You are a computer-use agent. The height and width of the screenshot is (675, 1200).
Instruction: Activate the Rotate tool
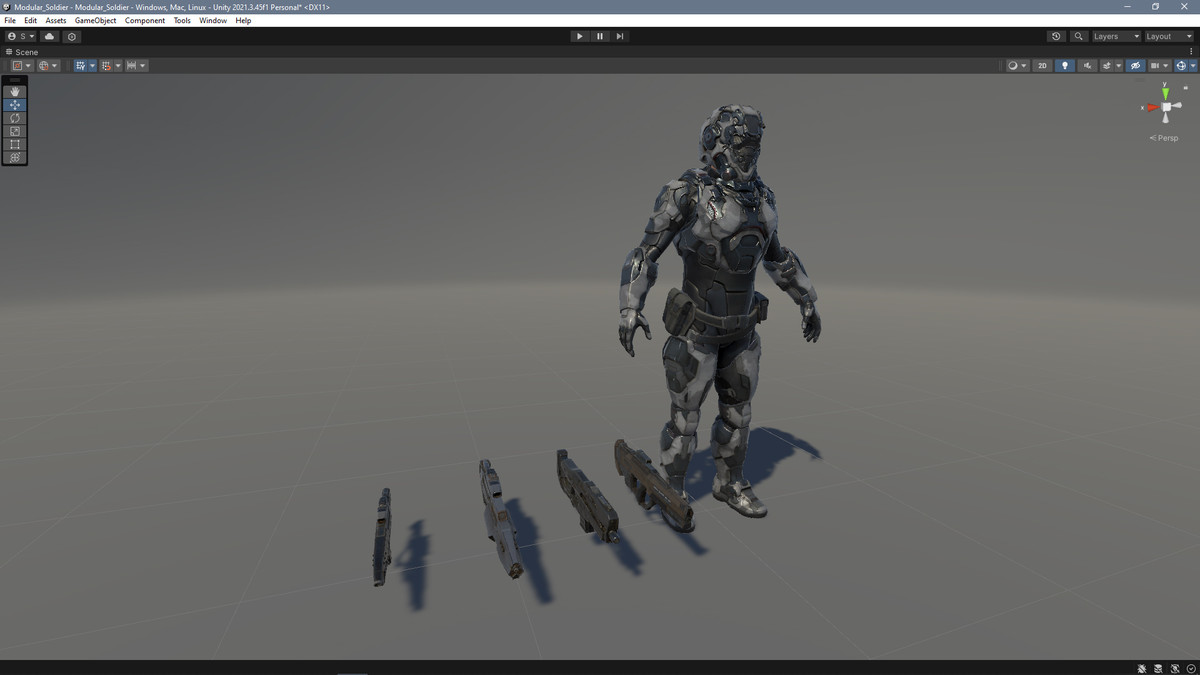click(14, 117)
